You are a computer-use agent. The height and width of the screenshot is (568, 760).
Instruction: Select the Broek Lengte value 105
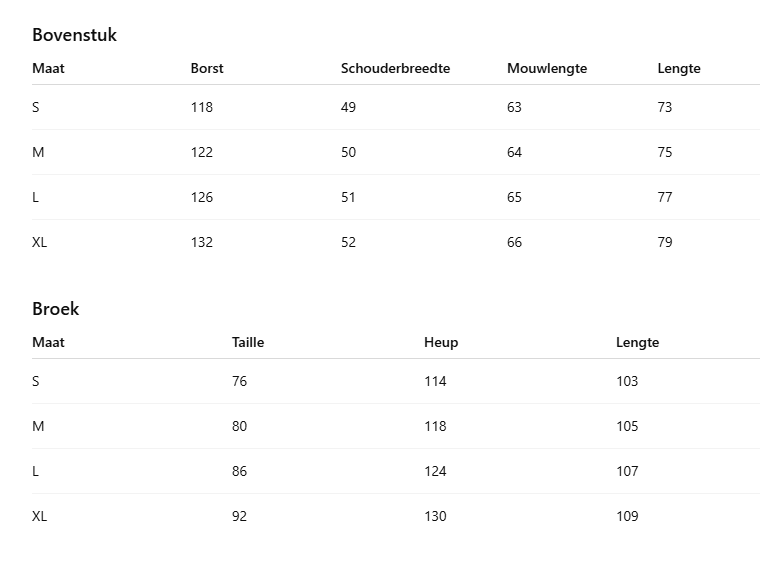click(627, 427)
